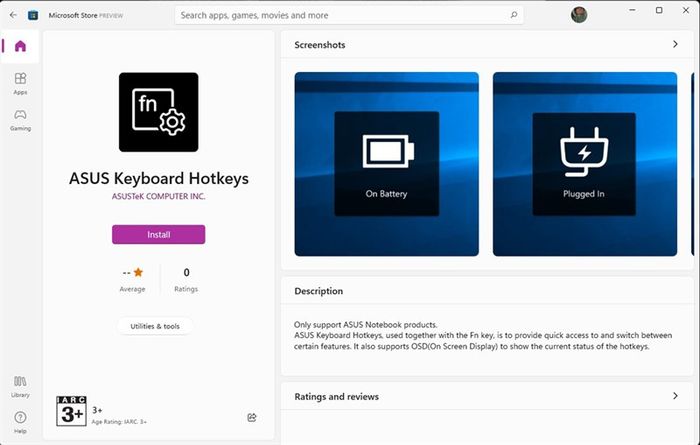700x445 pixels.
Task: Expand Screenshots section with chevron
Action: tap(675, 44)
